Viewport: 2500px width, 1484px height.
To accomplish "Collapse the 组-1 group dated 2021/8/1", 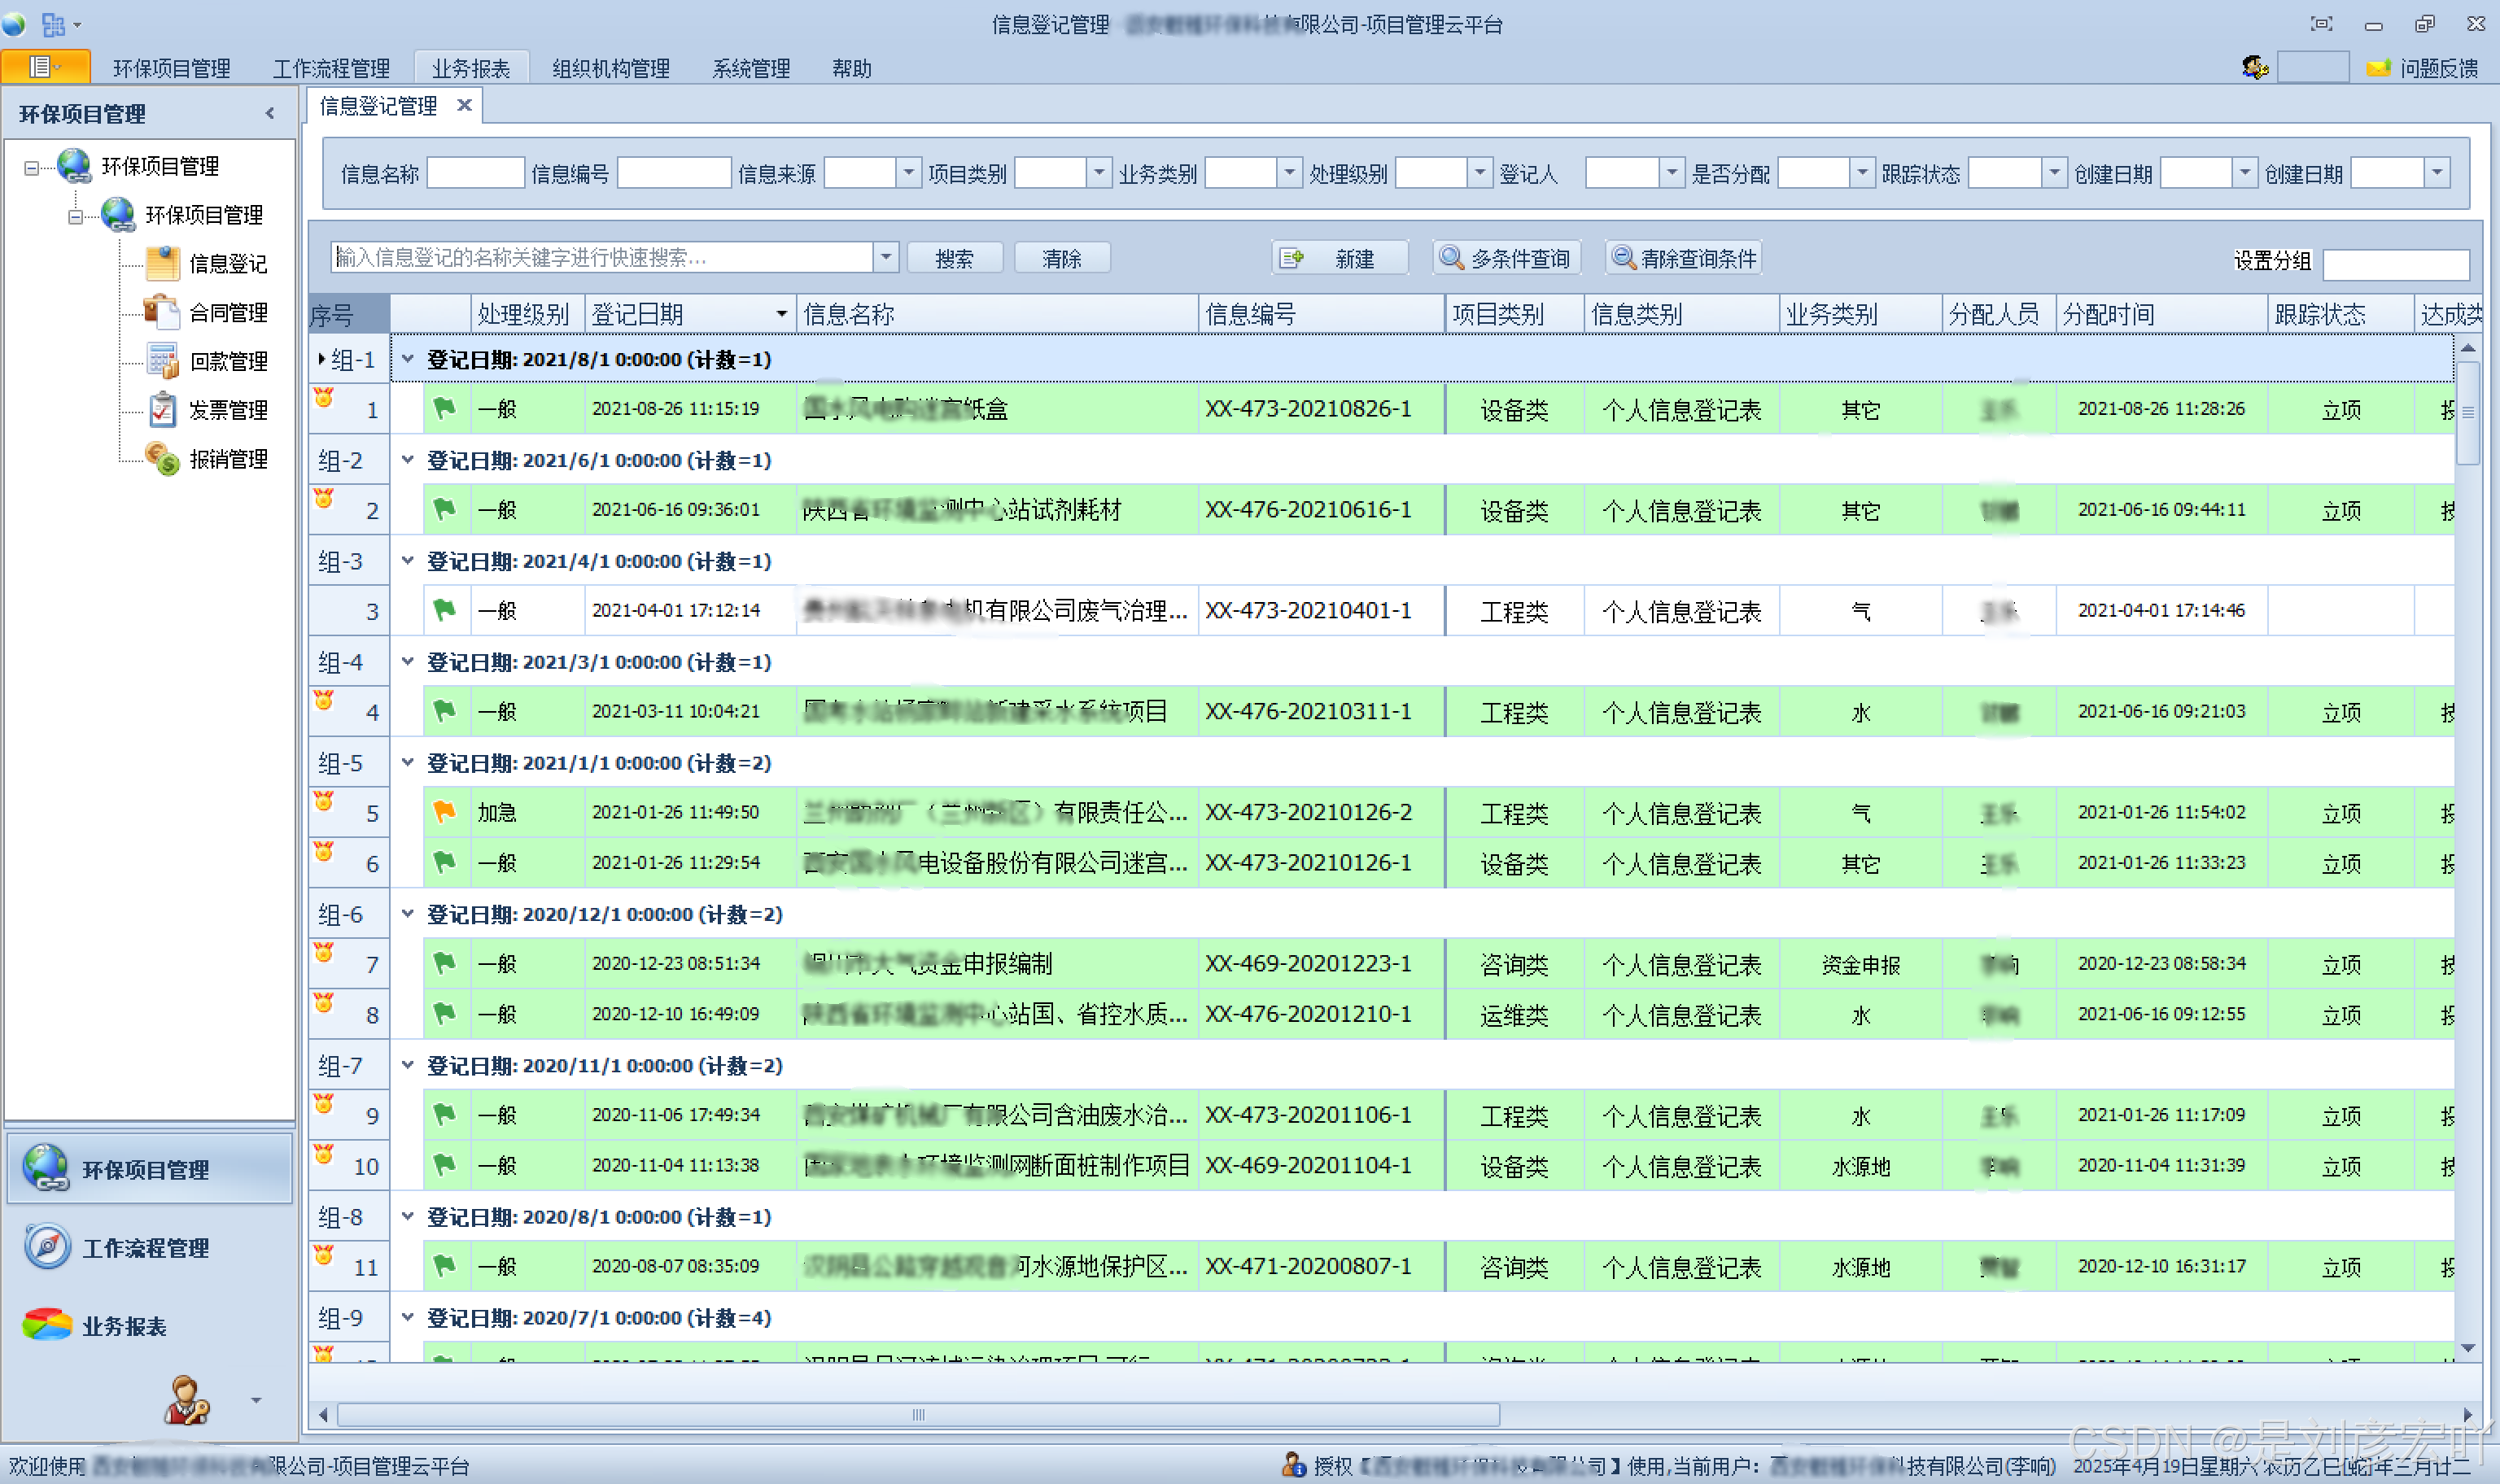I will (408, 359).
